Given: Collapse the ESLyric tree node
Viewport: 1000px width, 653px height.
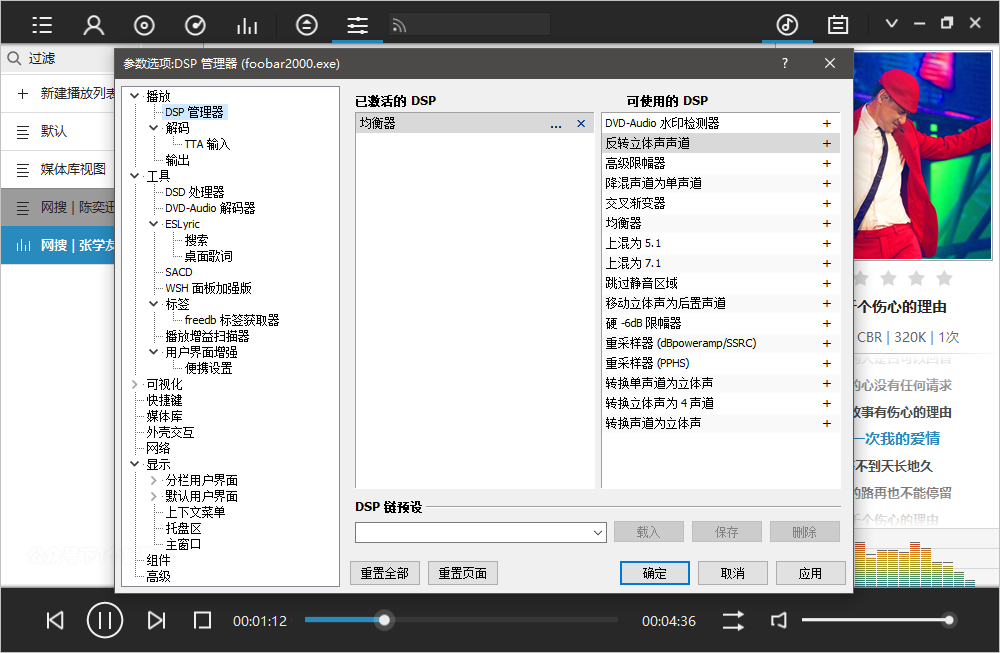Looking at the screenshot, I should (x=154, y=224).
